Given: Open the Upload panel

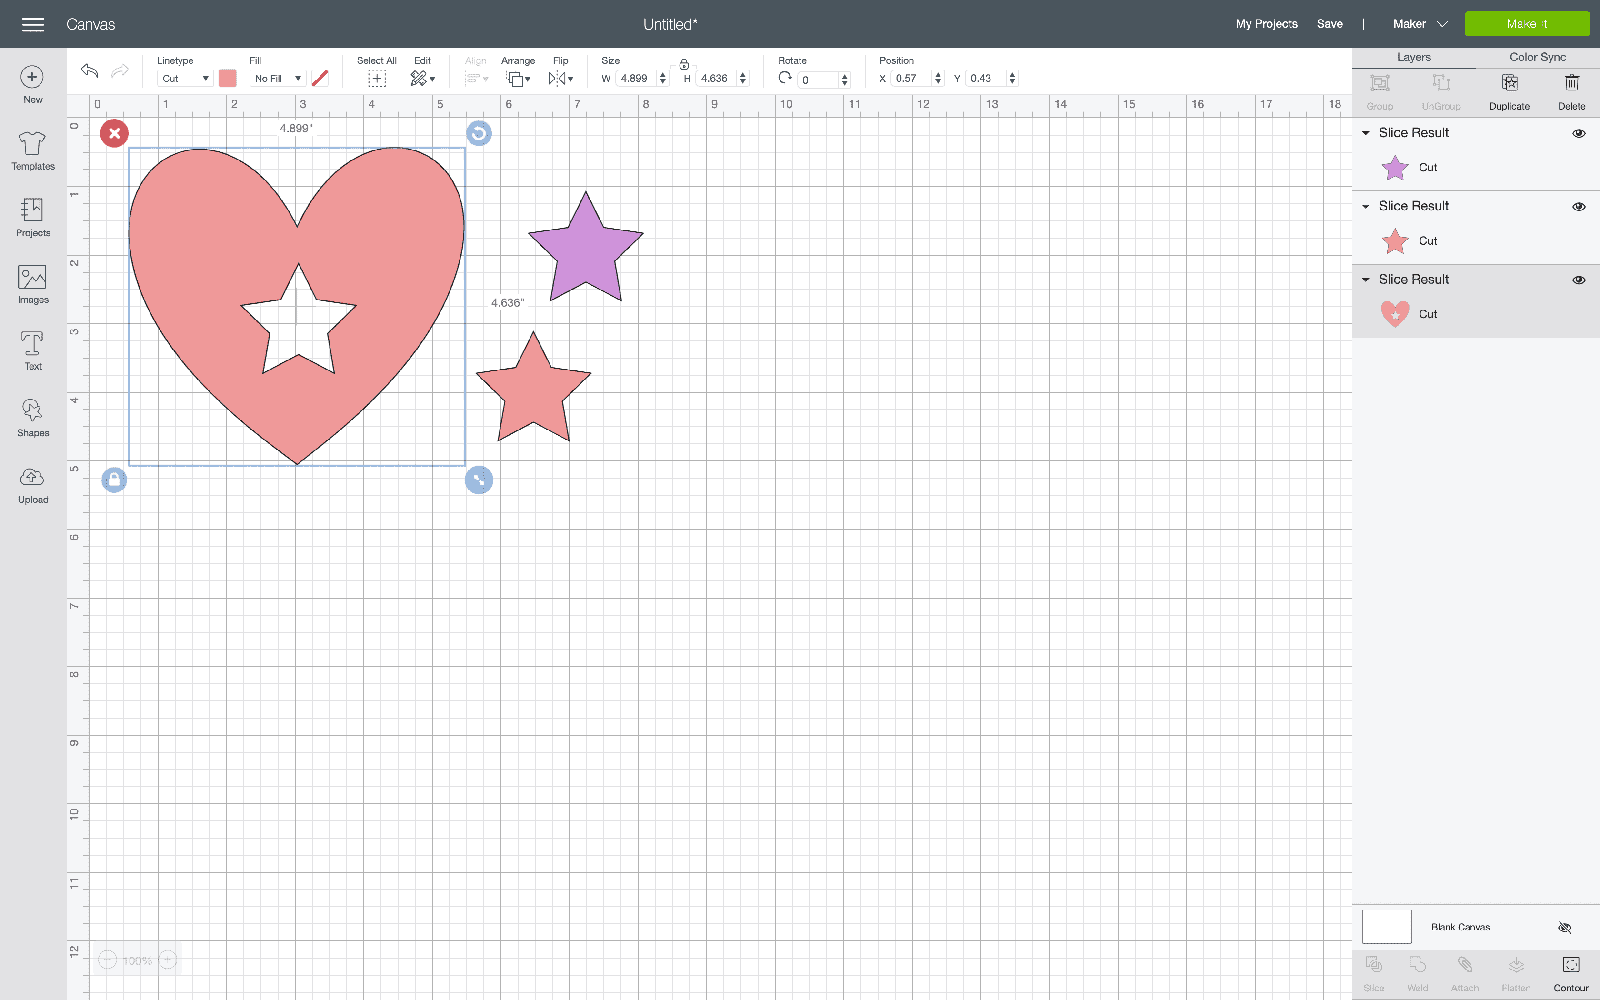Looking at the screenshot, I should click(33, 484).
